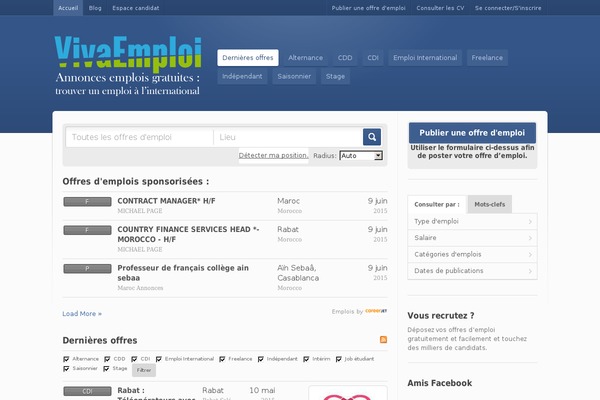The width and height of the screenshot is (600, 400).
Task: Click Se connecter/S'inscrire in the top bar
Action: pos(508,8)
